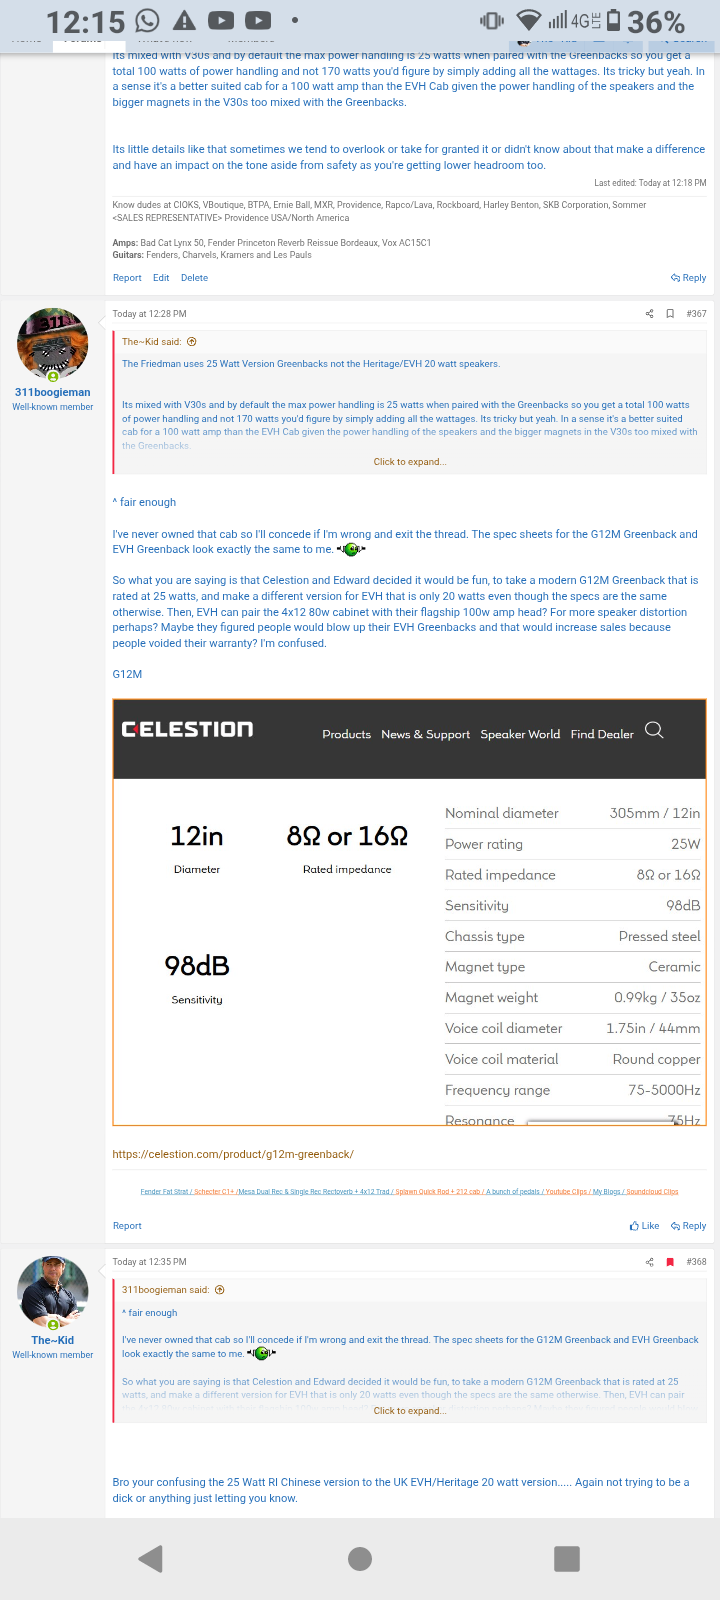Share post #367 via share icon
The width and height of the screenshot is (720, 1600).
[x=650, y=314]
